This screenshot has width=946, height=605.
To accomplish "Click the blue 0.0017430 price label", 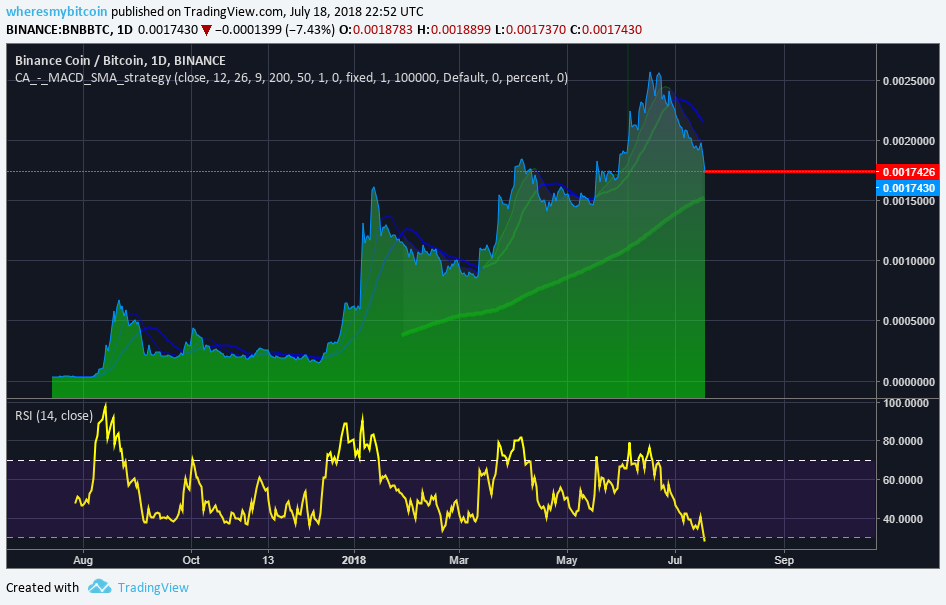I will point(909,188).
